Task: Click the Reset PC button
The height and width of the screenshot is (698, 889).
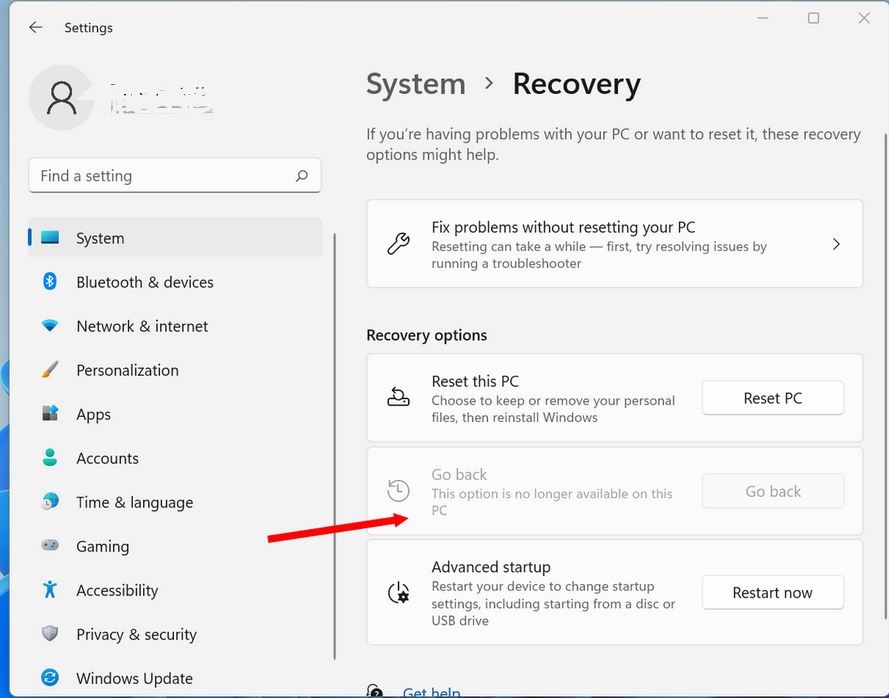Action: (x=773, y=398)
